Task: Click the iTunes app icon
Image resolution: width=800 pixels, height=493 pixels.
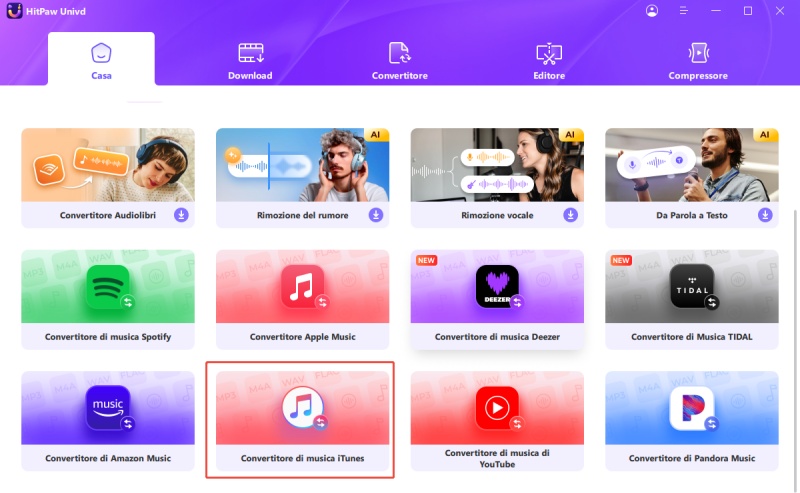Action: pyautogui.click(x=303, y=408)
